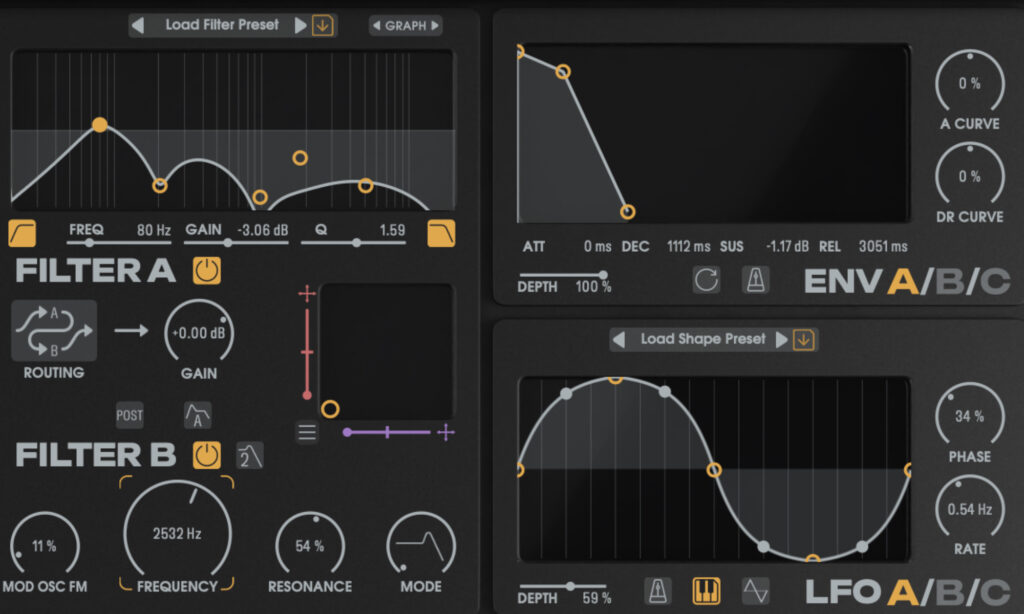The height and width of the screenshot is (614, 1024).
Task: Switch to next GRAPH view arrow
Action: 435,26
